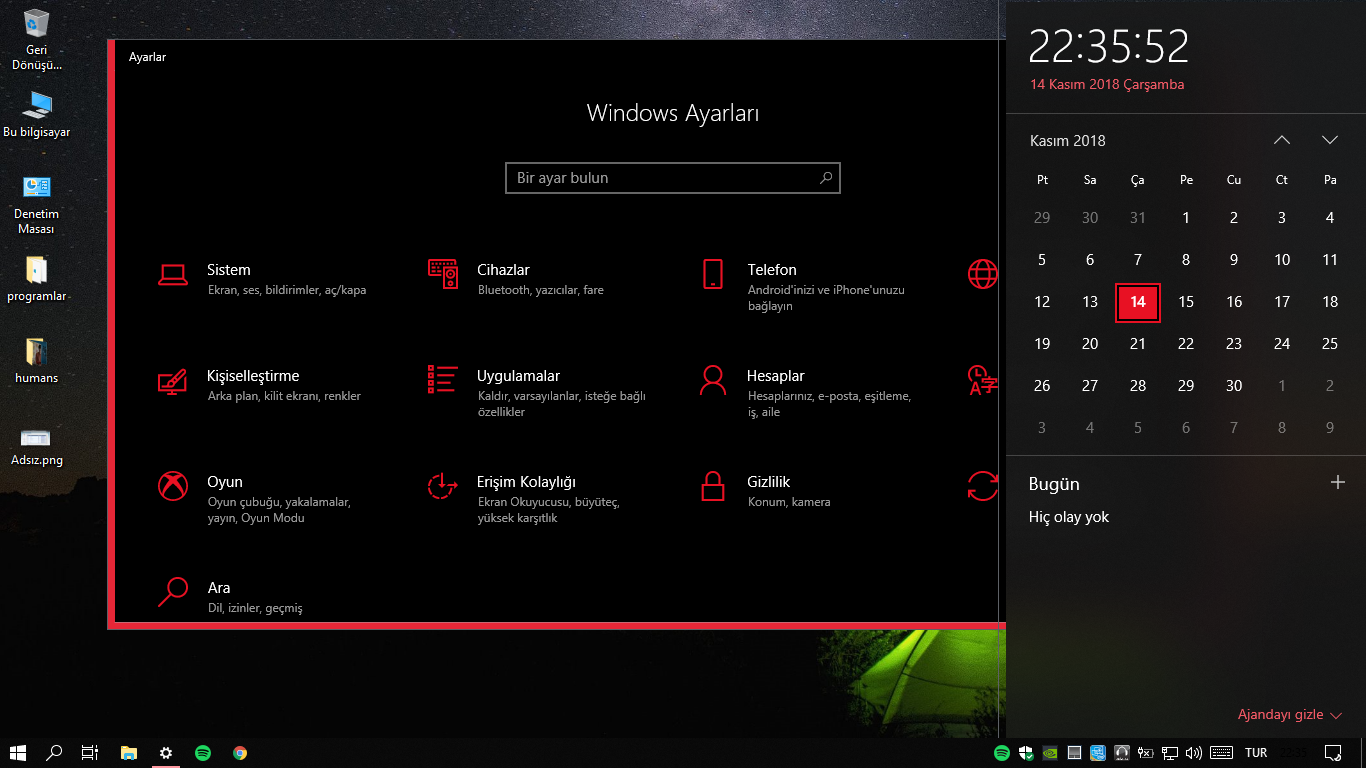Select Denetim Masası desktop icon
Image resolution: width=1366 pixels, height=768 pixels.
(x=37, y=206)
